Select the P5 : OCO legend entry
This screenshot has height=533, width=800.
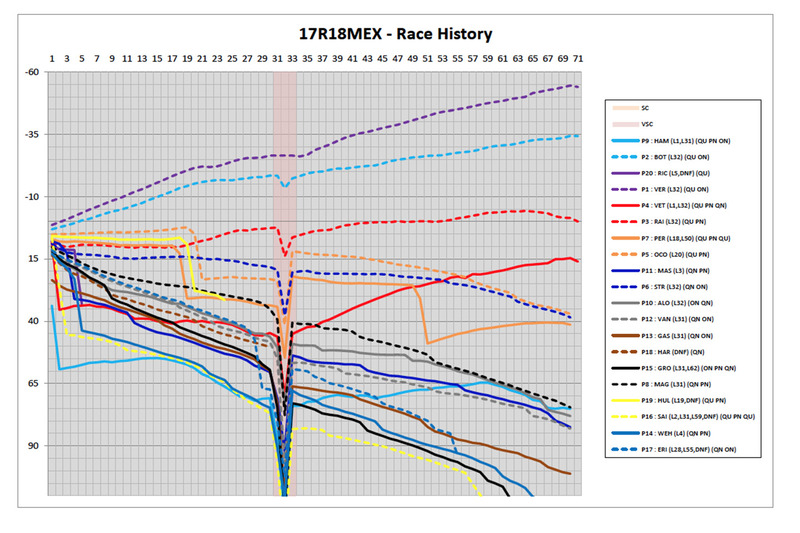coord(670,254)
